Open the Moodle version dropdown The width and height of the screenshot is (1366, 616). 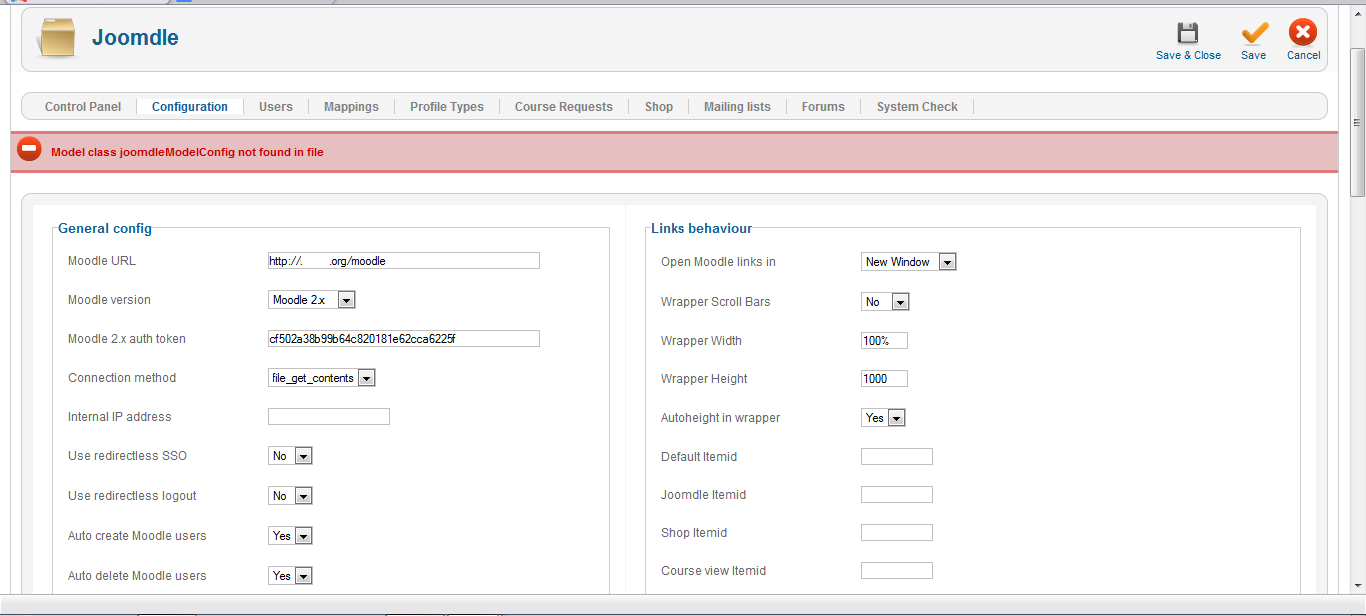coord(311,300)
